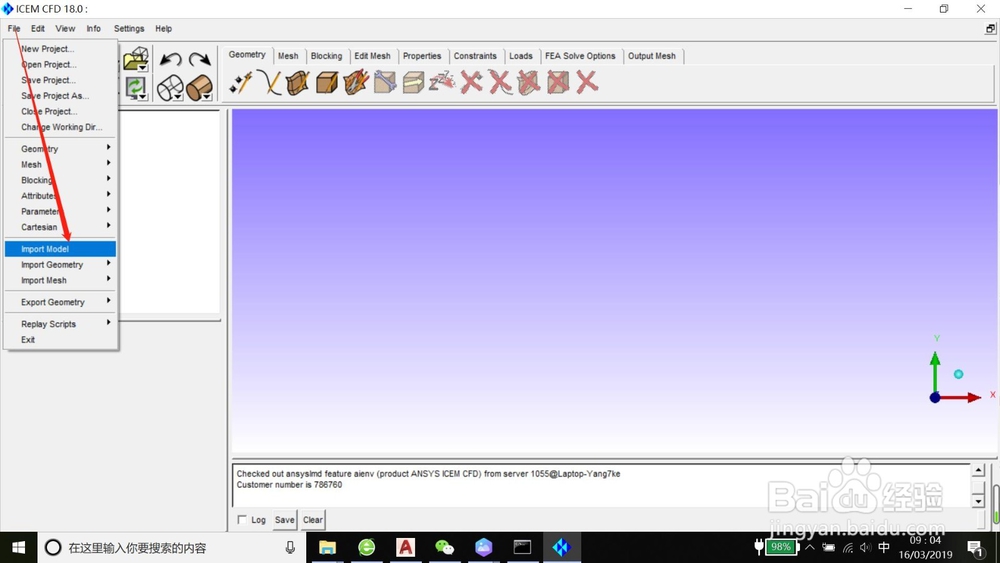Switch to the Properties tab
1000x563 pixels.
pyautogui.click(x=422, y=56)
